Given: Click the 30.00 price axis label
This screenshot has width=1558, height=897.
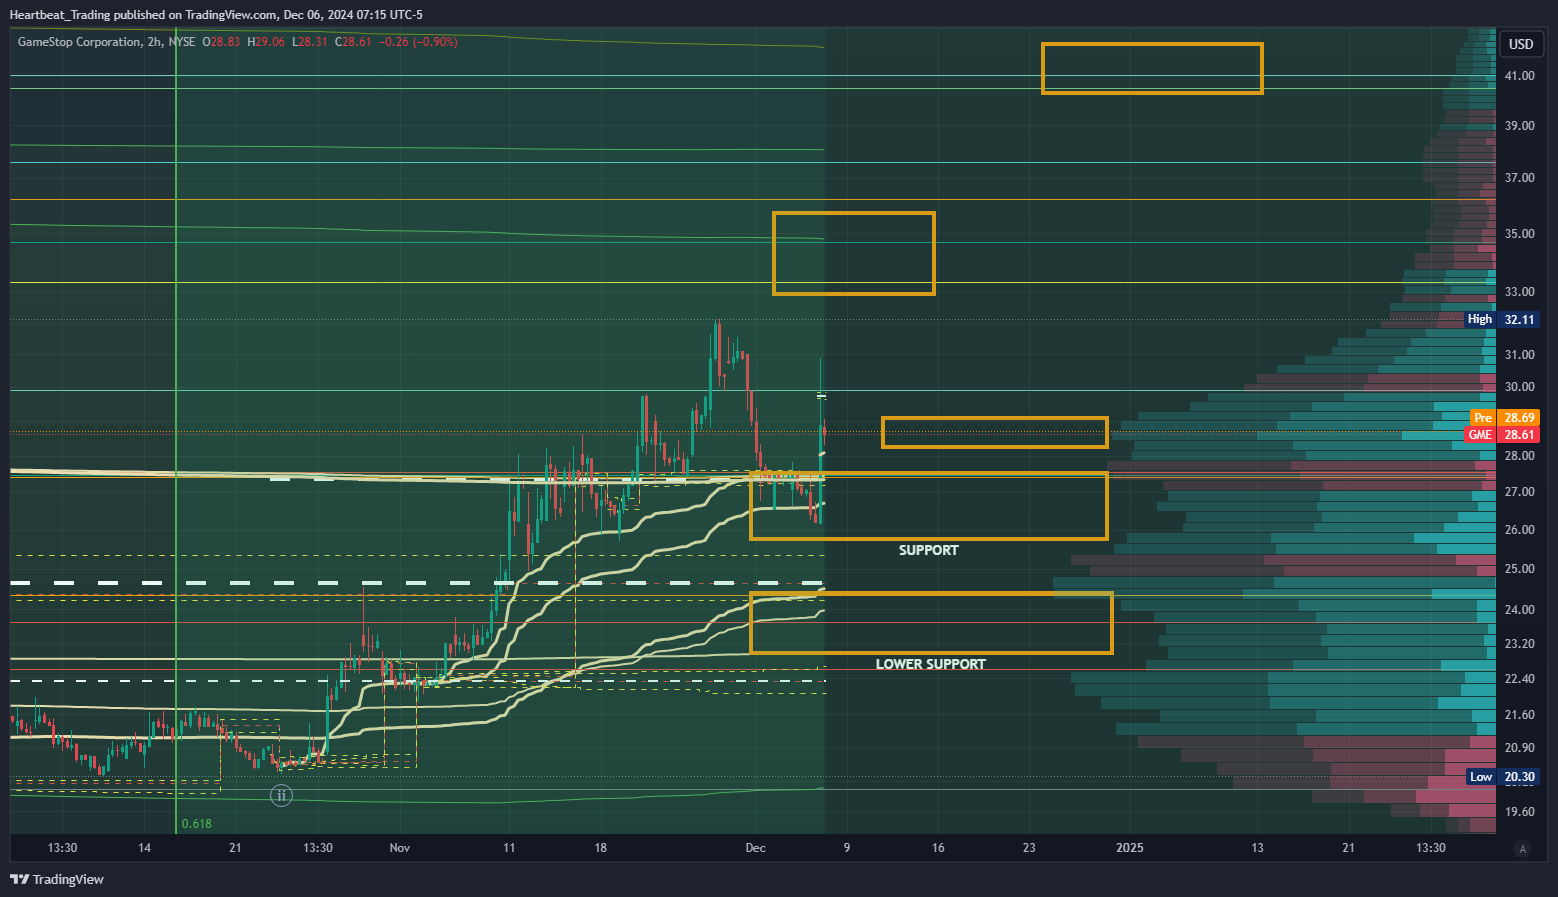Looking at the screenshot, I should 1520,387.
